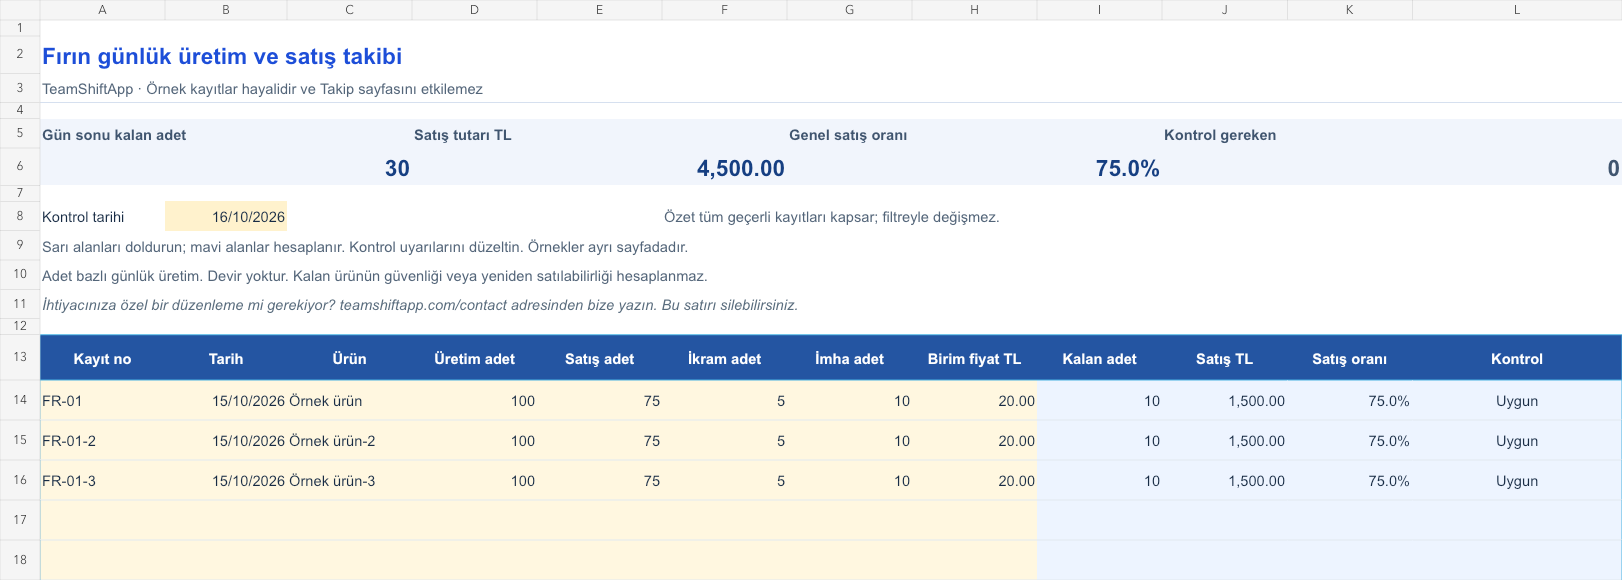The height and width of the screenshot is (580, 1622).
Task: Select column header L
Action: coord(1517,10)
